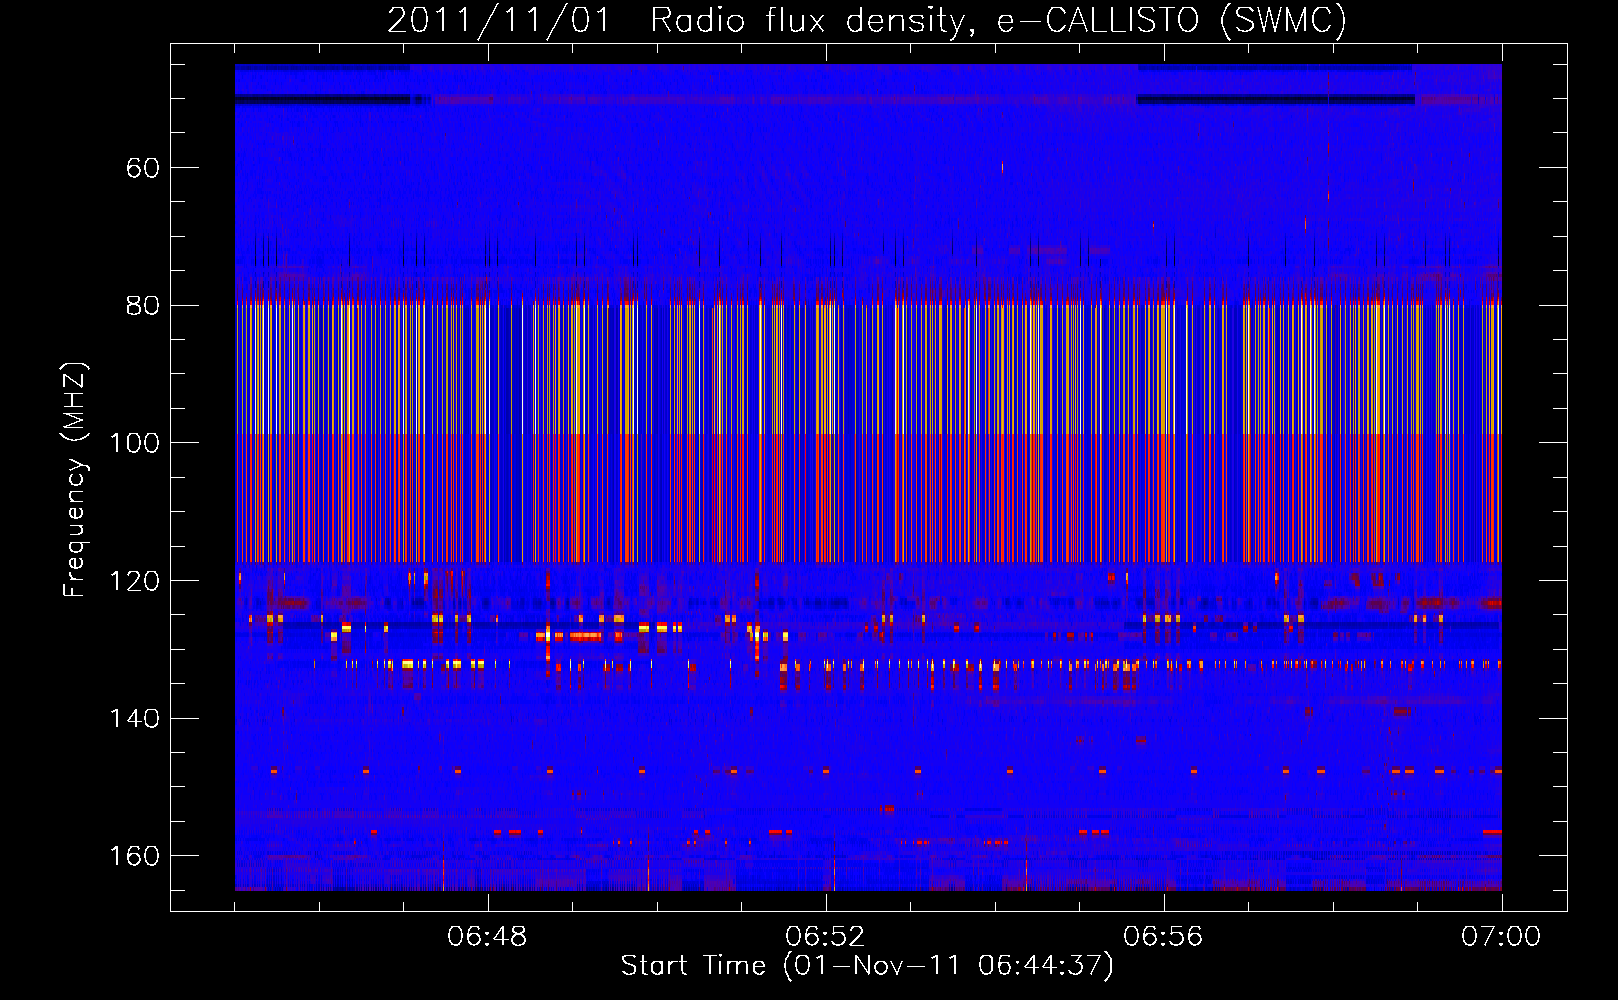Click the 140 frequency tick label
1618x1000 pixels.
point(135,719)
